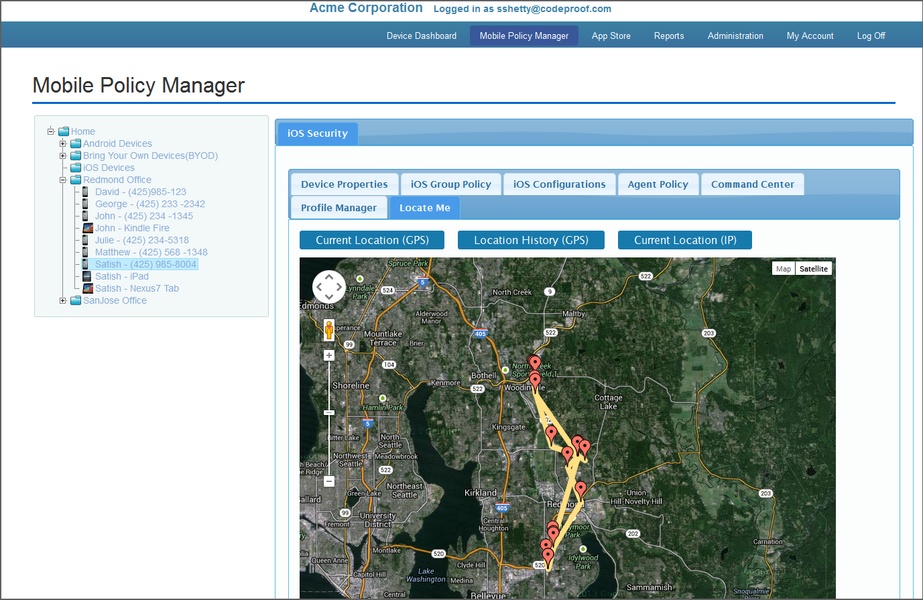Expand the Bring Your Own Devices node
Screen dimensions: 923x600
(62, 155)
